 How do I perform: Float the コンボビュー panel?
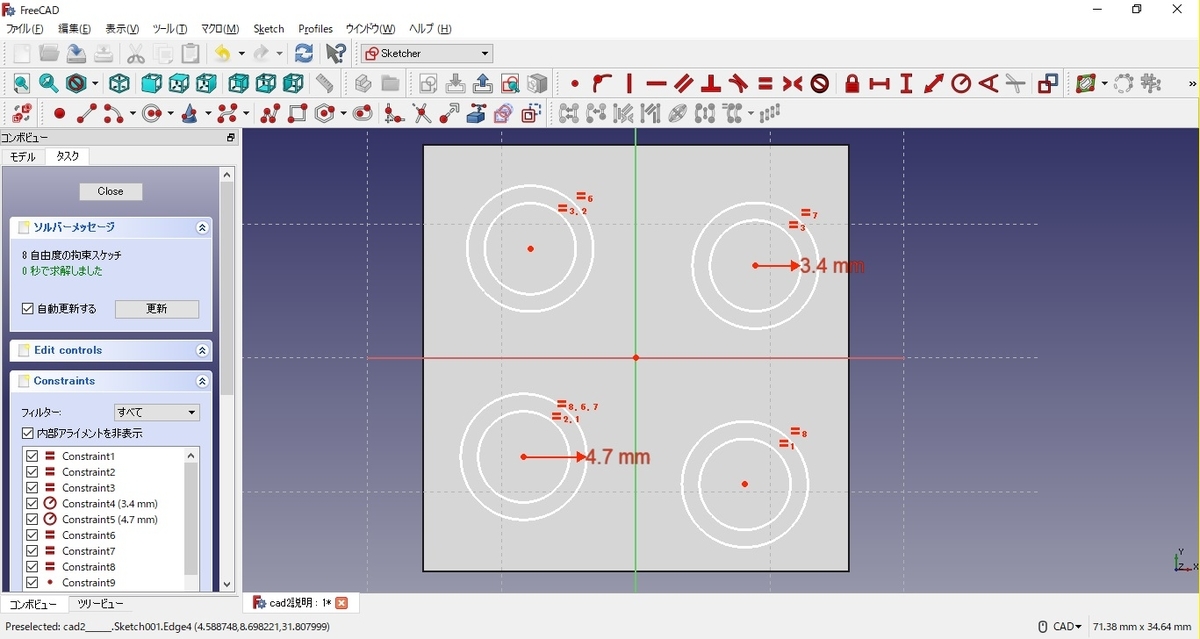(x=230, y=138)
